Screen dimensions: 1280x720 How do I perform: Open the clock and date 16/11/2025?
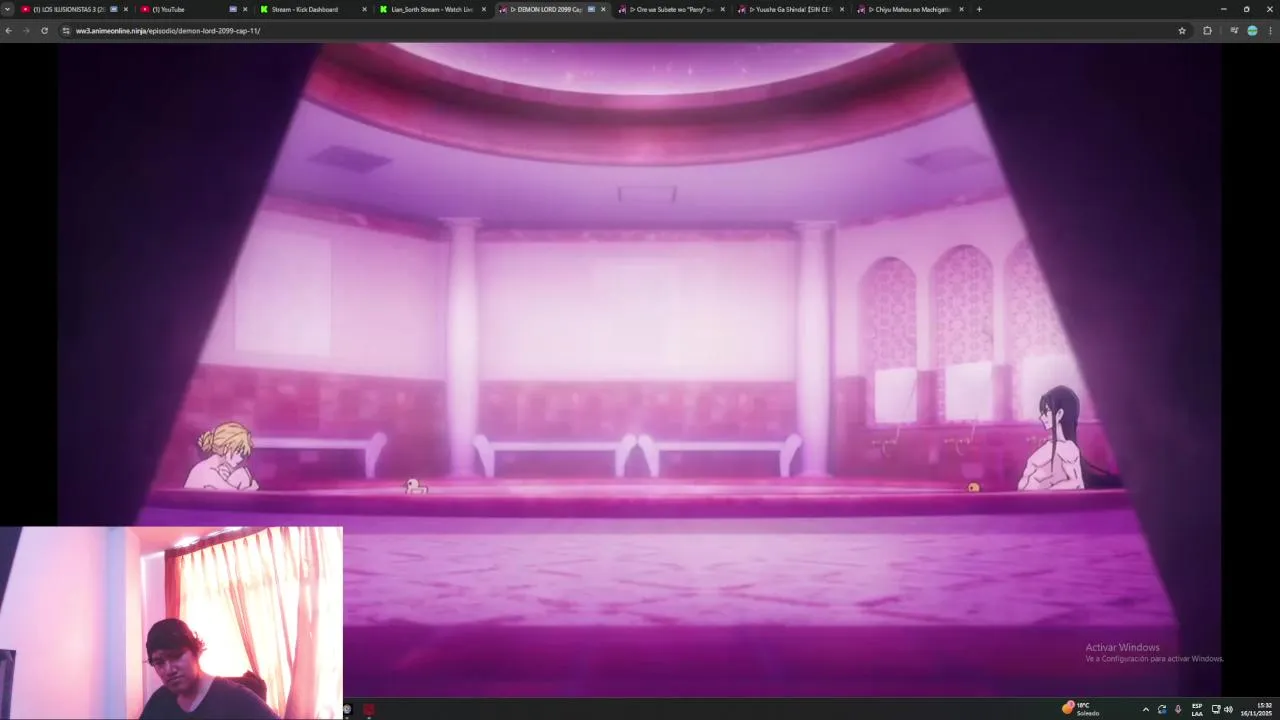pyautogui.click(x=1257, y=709)
